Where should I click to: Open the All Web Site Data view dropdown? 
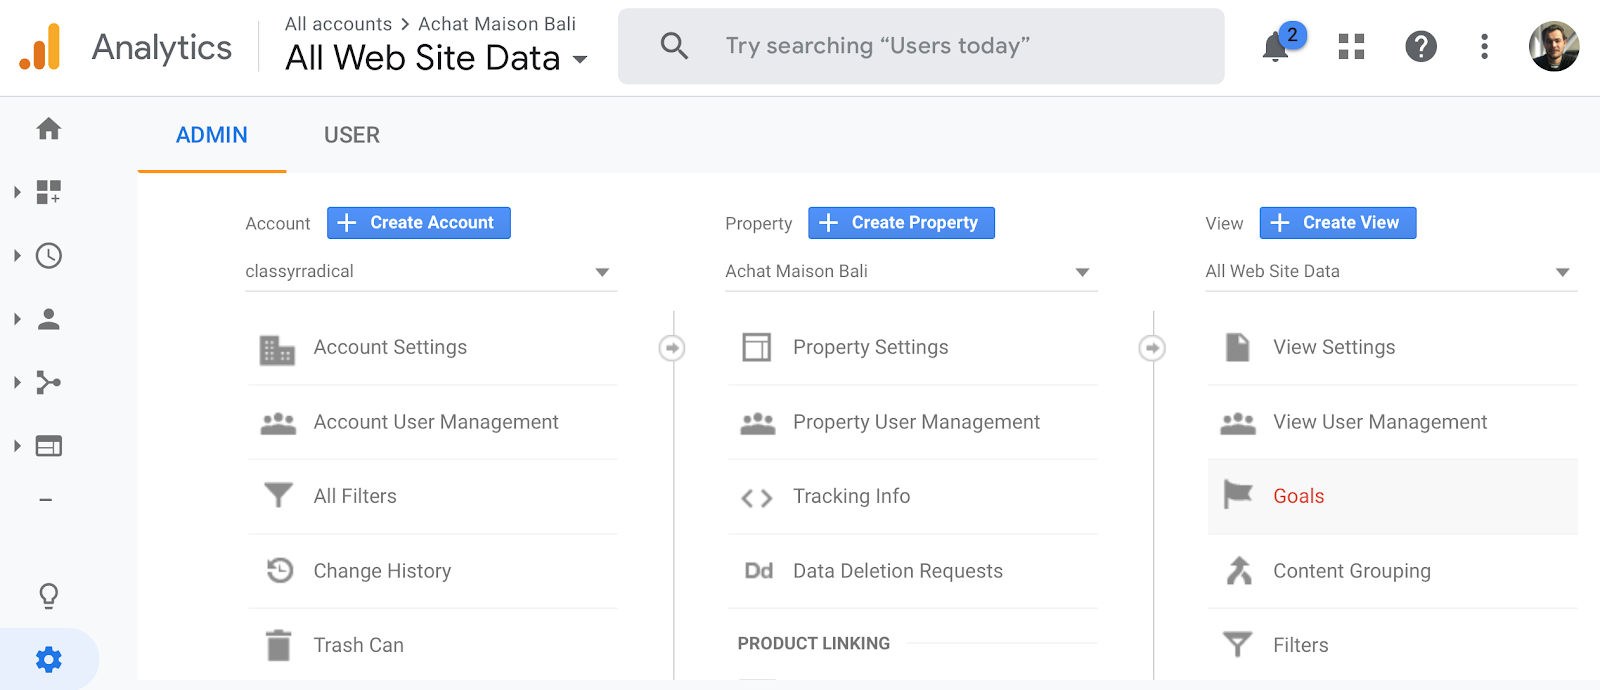click(1391, 272)
